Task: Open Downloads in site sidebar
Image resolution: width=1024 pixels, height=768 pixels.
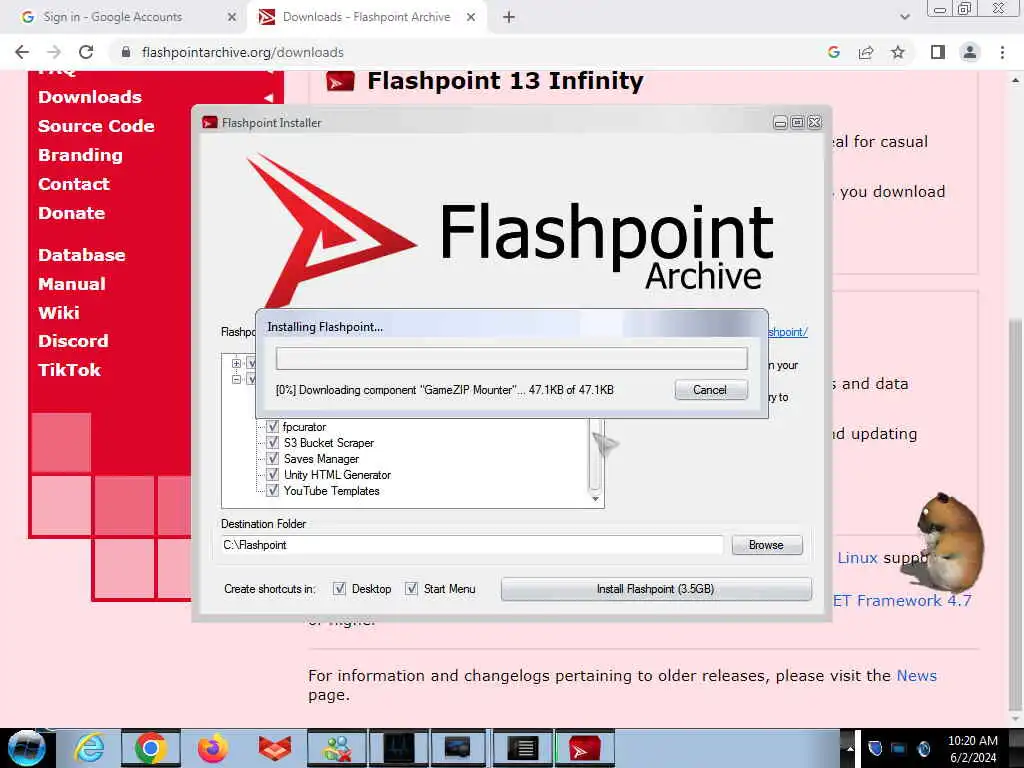Action: (x=90, y=97)
